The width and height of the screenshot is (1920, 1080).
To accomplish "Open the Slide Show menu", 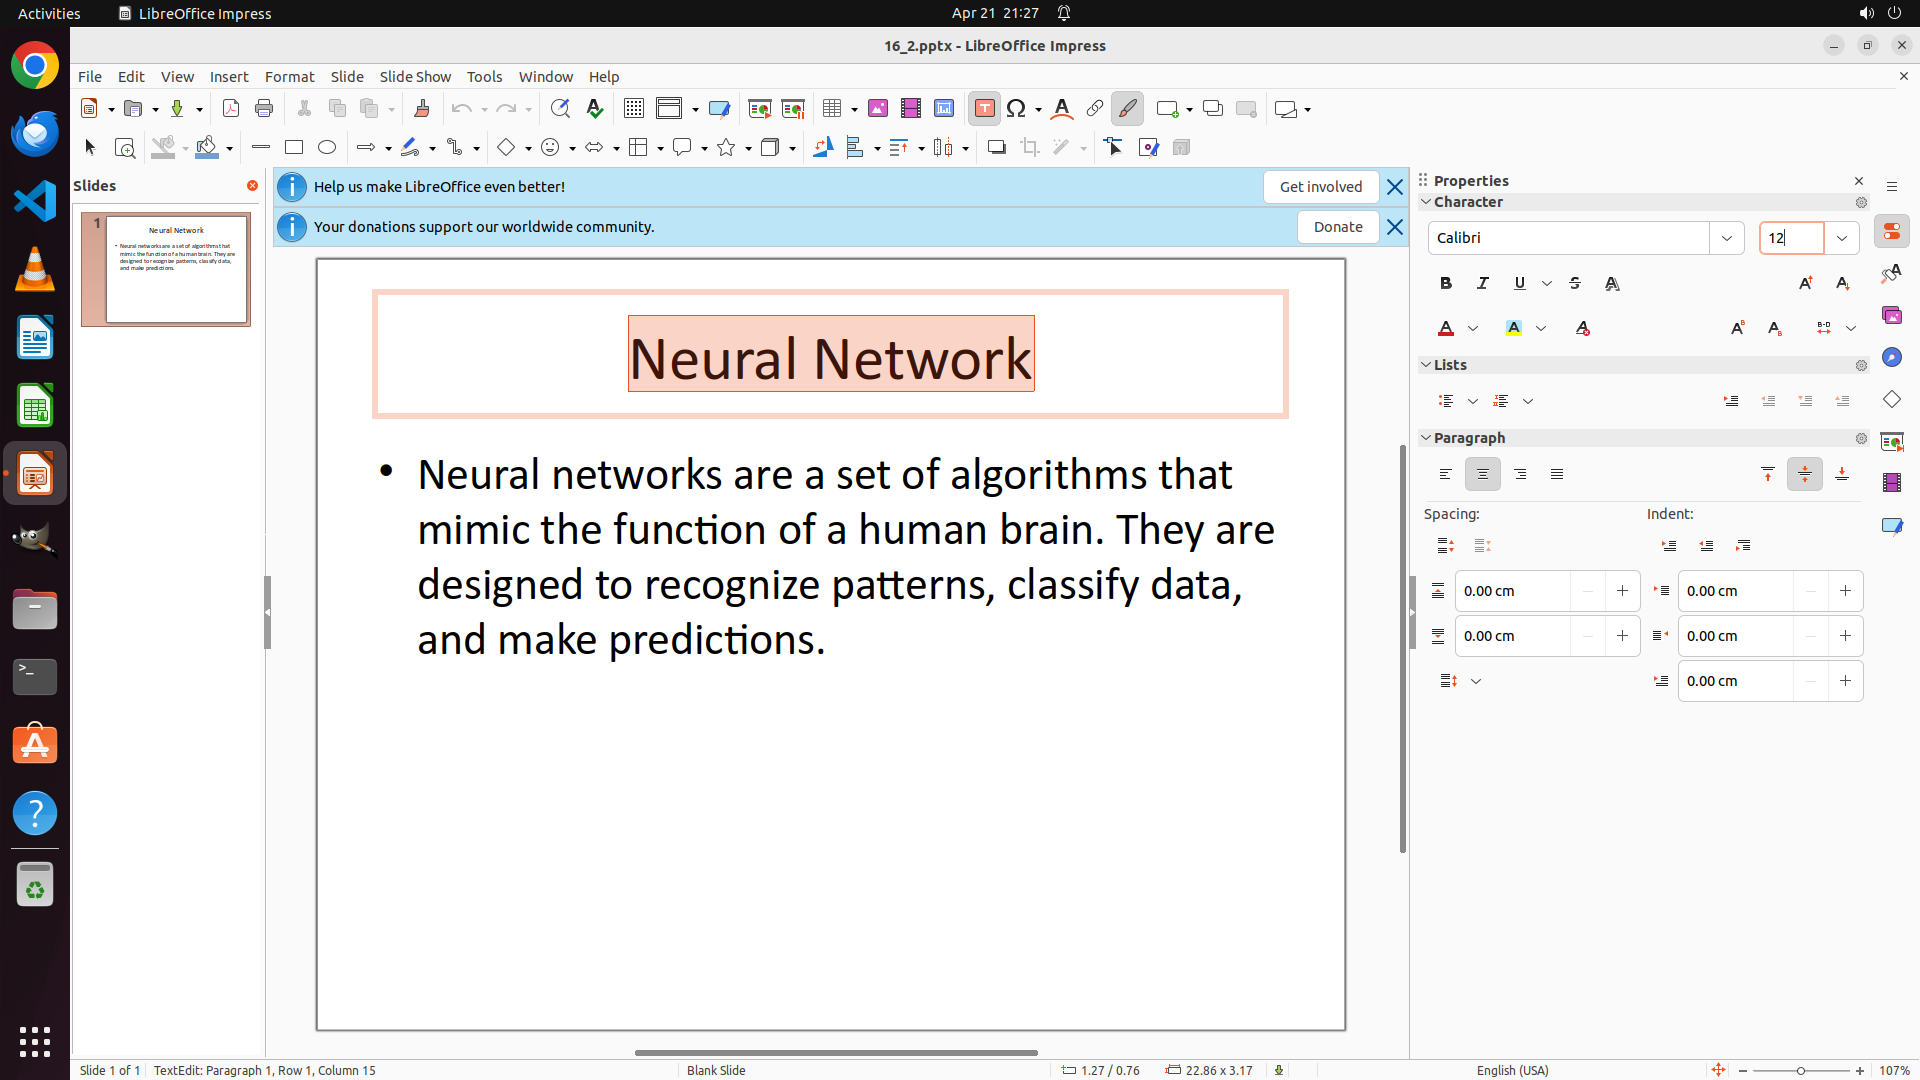I will point(415,76).
